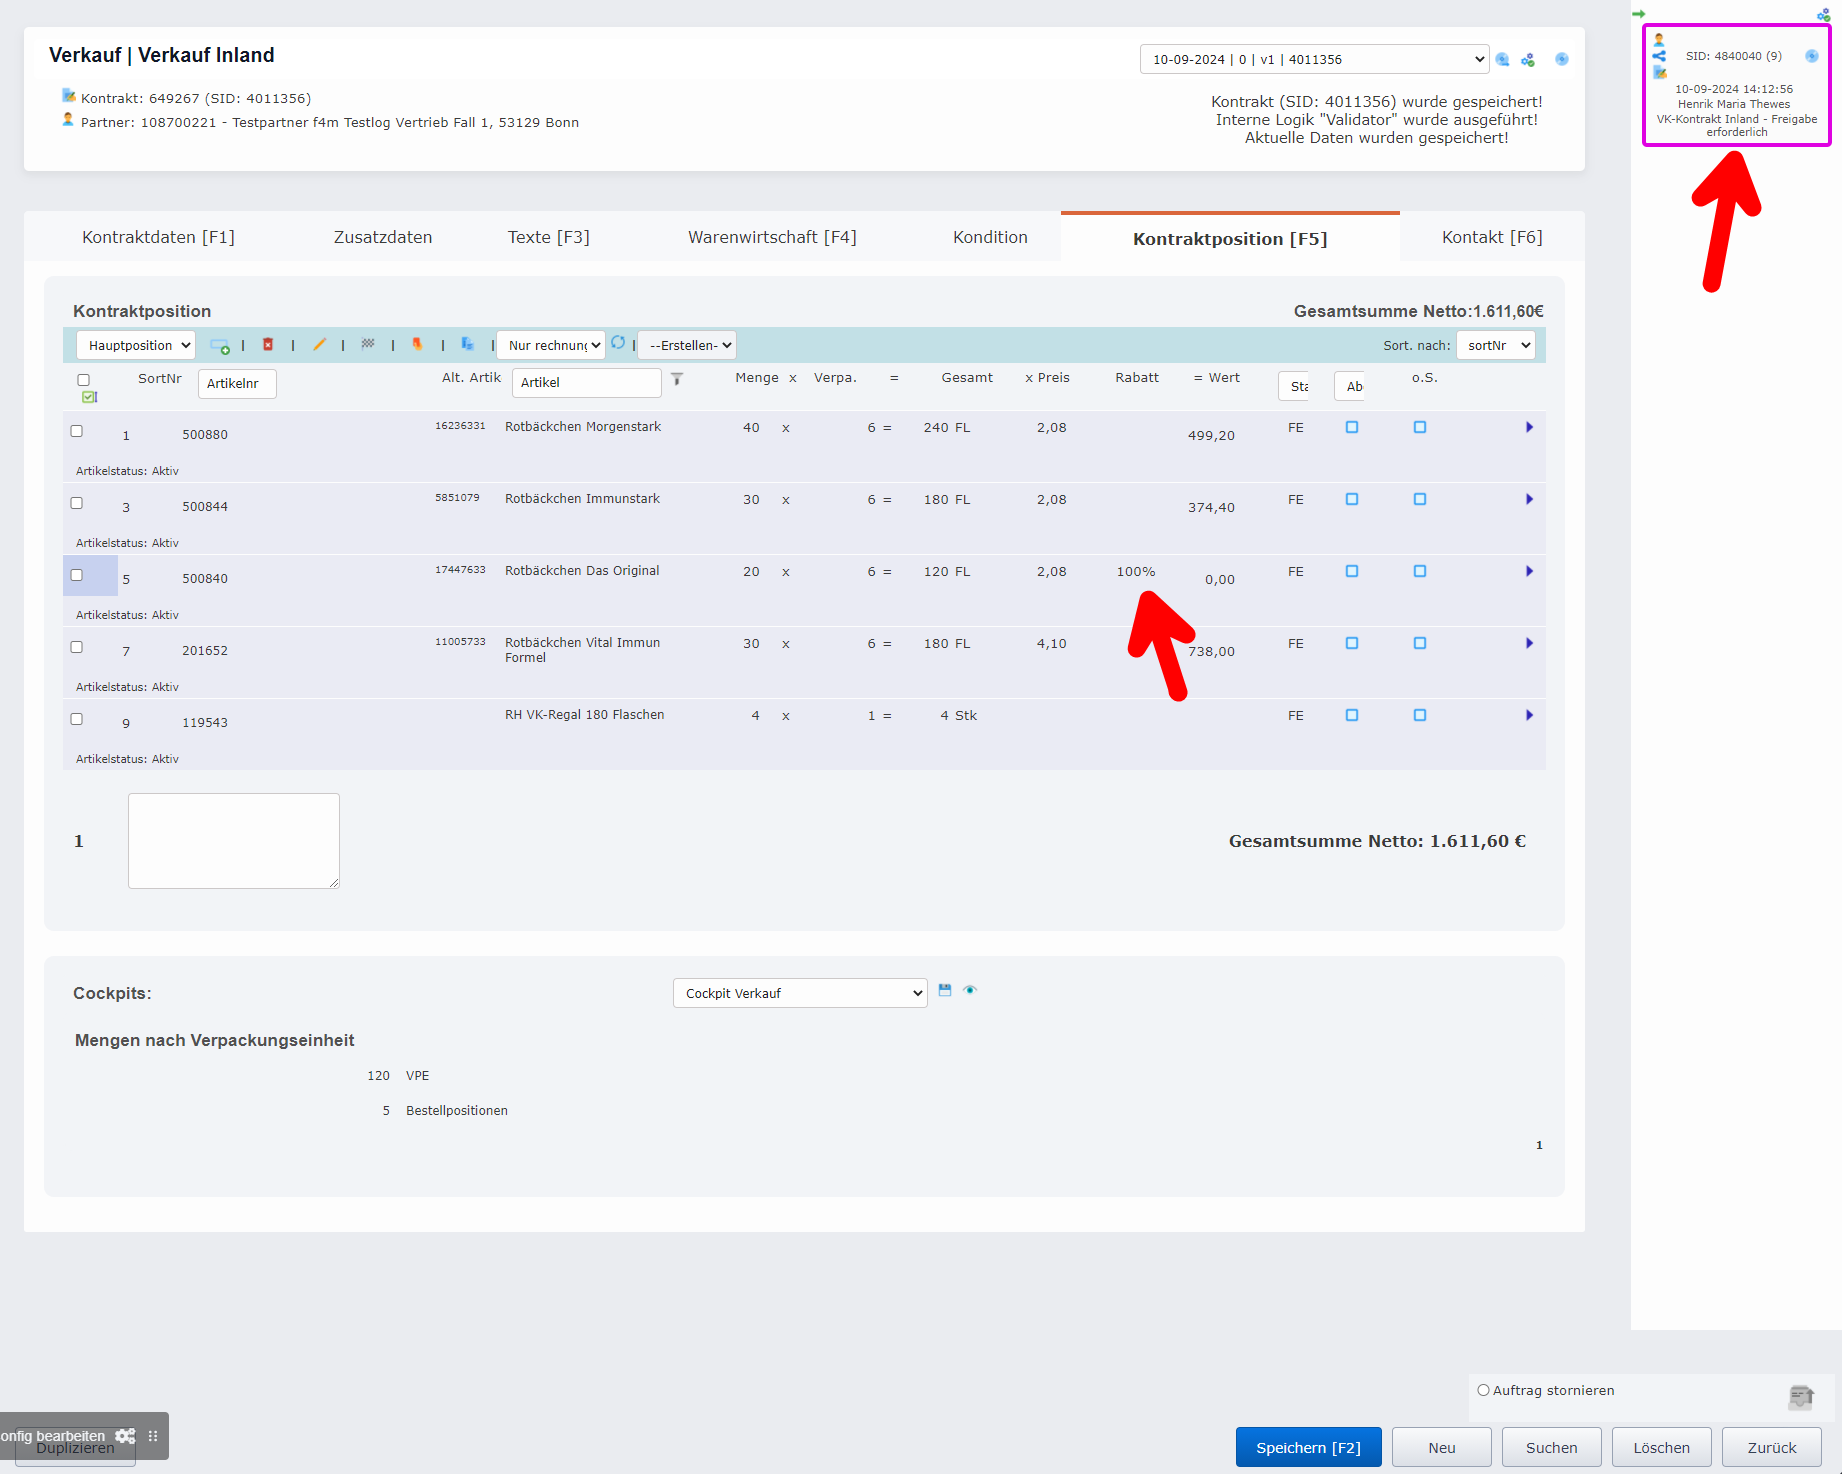Click the add new position icon
1842x1474 pixels.
tap(219, 346)
